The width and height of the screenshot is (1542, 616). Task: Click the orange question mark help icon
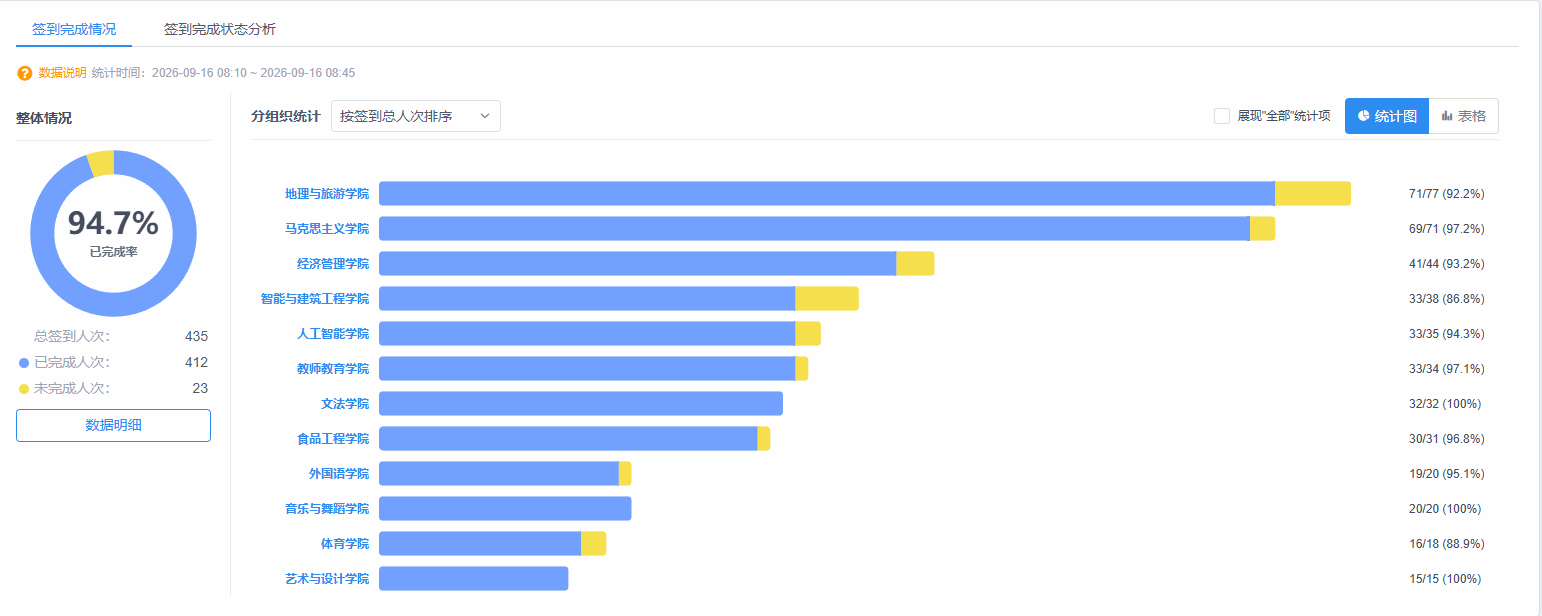tap(25, 73)
